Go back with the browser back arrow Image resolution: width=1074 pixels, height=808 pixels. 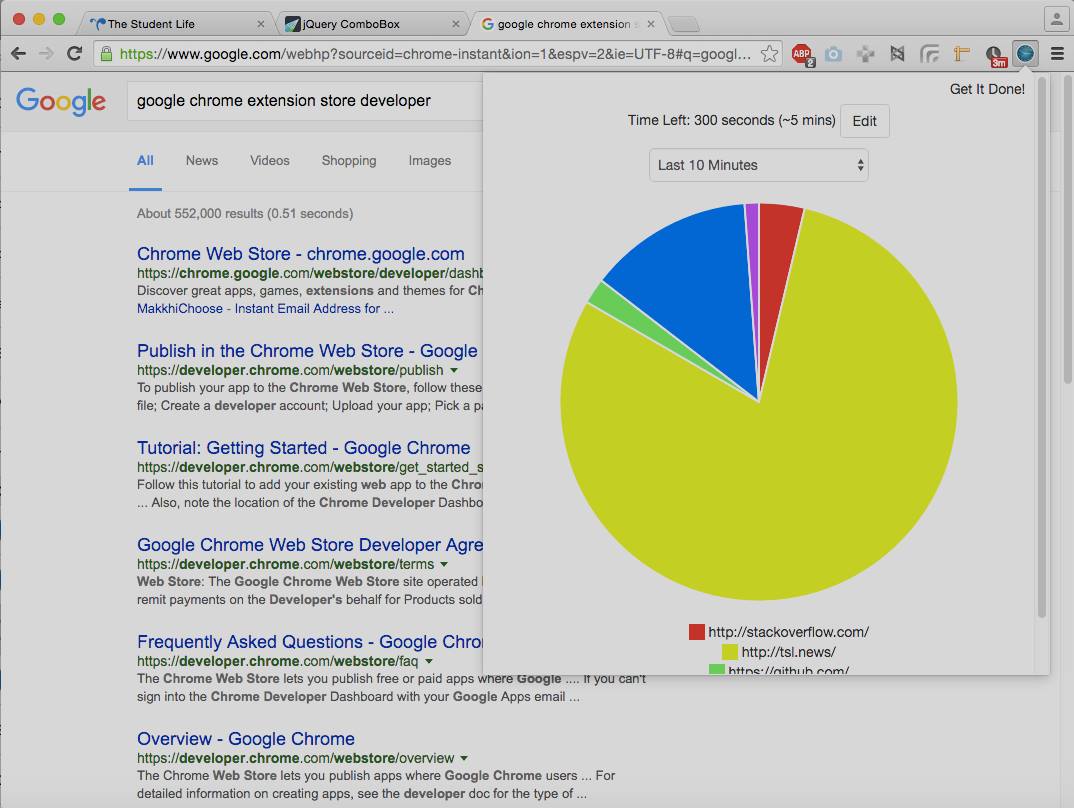[x=18, y=53]
